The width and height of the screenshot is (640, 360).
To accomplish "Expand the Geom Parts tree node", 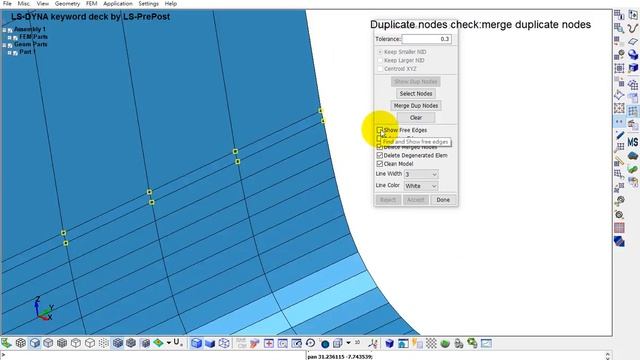I will [x=4, y=45].
